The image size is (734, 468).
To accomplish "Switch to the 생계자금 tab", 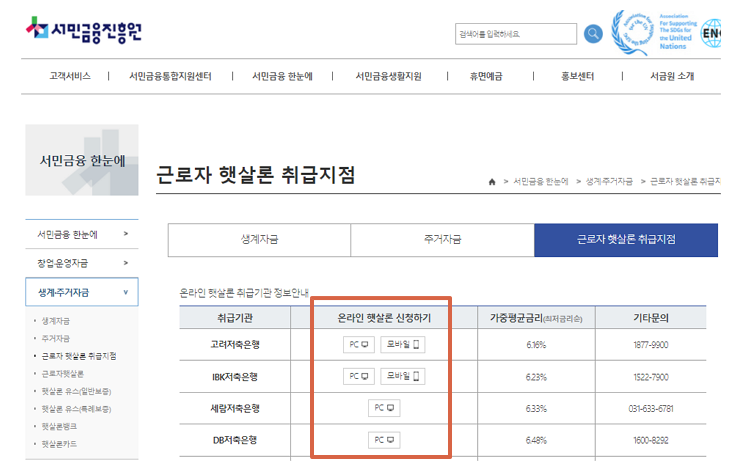I will pos(259,240).
